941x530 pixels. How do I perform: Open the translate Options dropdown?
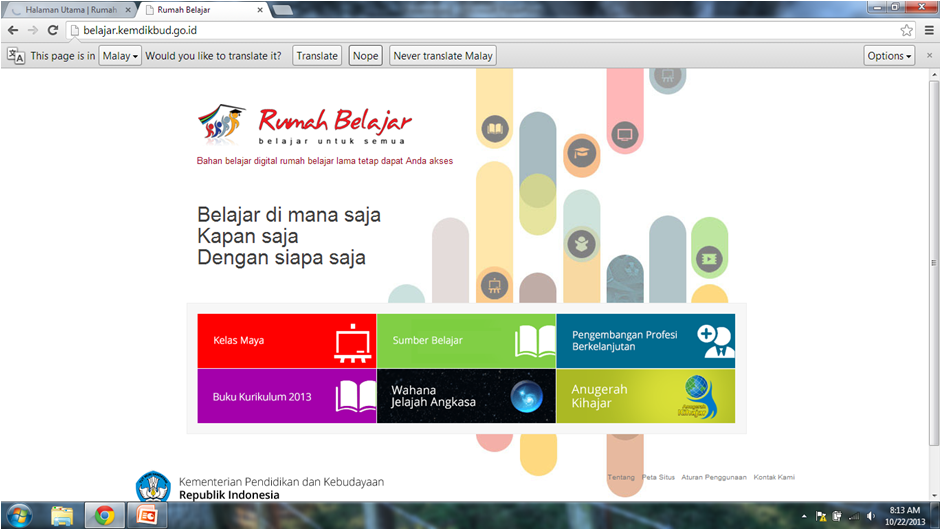point(889,56)
